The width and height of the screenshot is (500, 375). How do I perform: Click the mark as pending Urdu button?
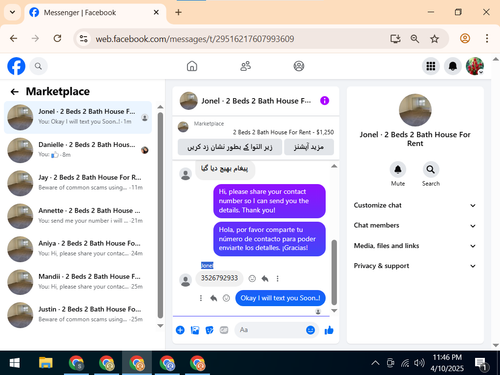(230, 147)
